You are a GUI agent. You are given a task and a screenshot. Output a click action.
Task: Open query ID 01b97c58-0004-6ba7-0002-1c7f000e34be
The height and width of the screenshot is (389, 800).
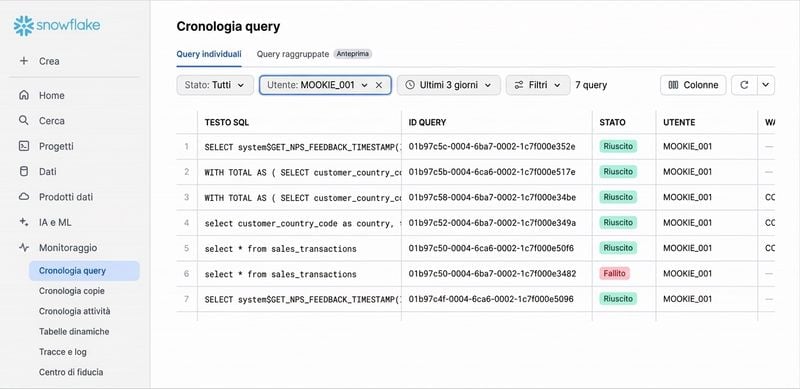492,198
